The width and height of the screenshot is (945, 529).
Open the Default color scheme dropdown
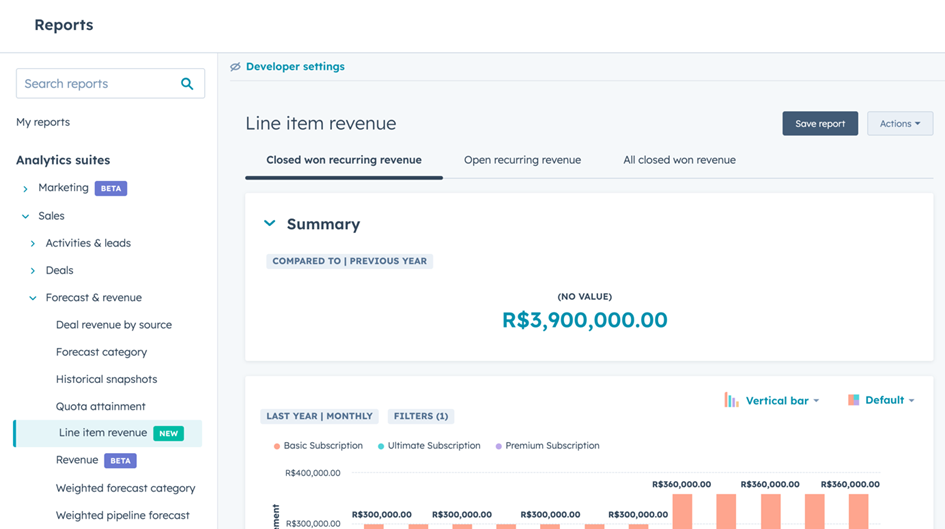[x=890, y=400]
